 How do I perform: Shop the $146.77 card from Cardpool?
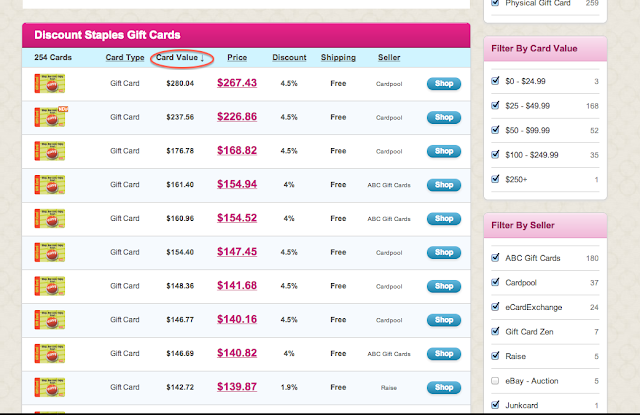tap(444, 320)
